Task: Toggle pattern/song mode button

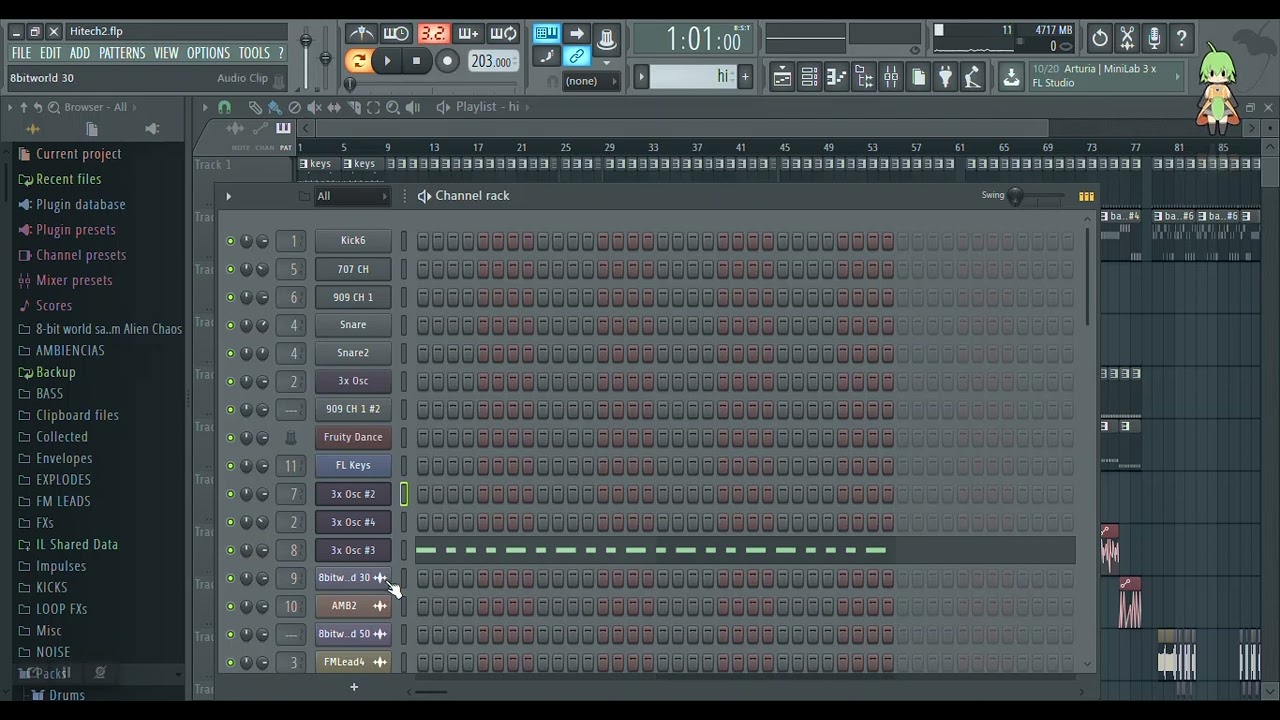Action: pyautogui.click(x=357, y=61)
